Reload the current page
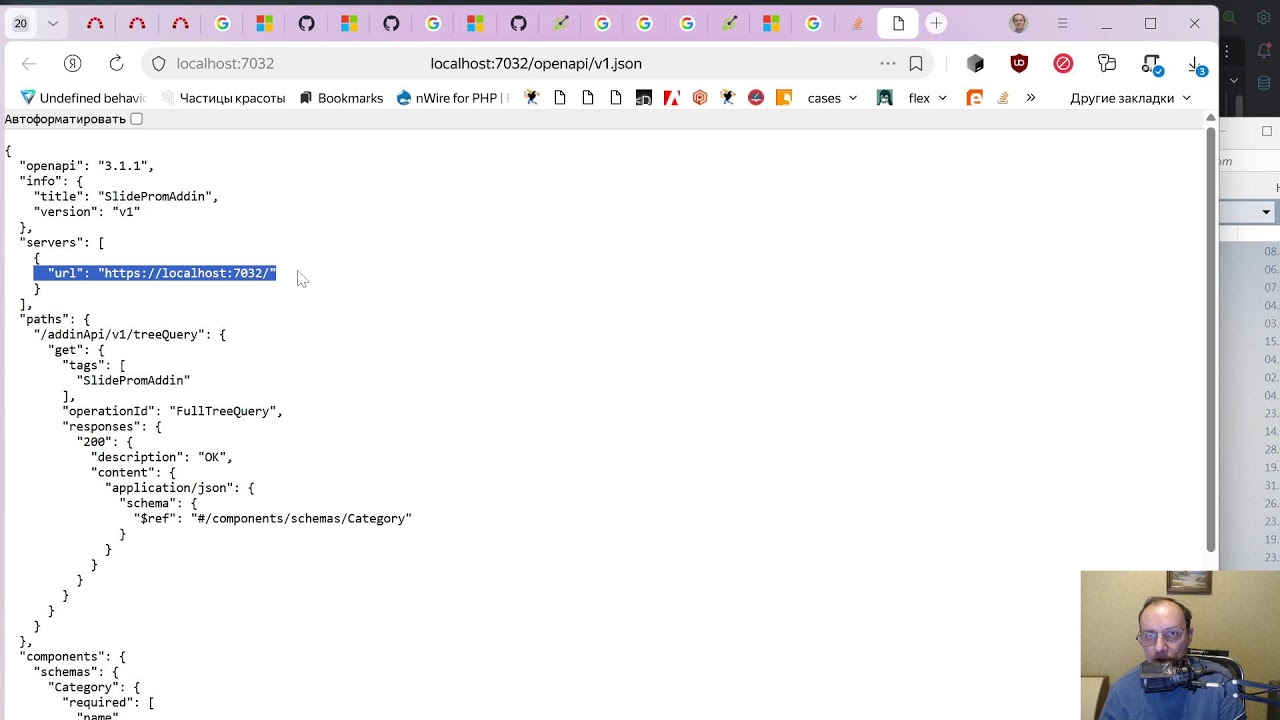This screenshot has width=1280, height=720. (x=116, y=63)
